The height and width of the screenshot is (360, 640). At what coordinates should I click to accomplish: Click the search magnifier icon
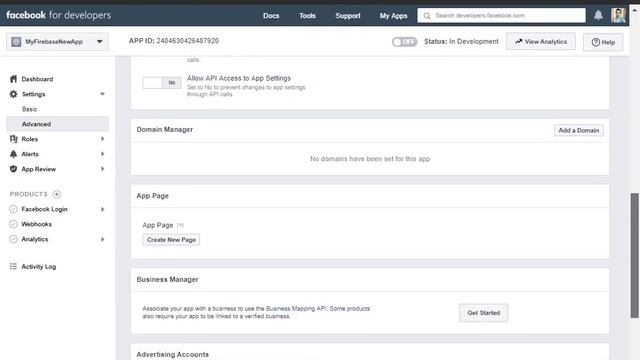click(427, 16)
